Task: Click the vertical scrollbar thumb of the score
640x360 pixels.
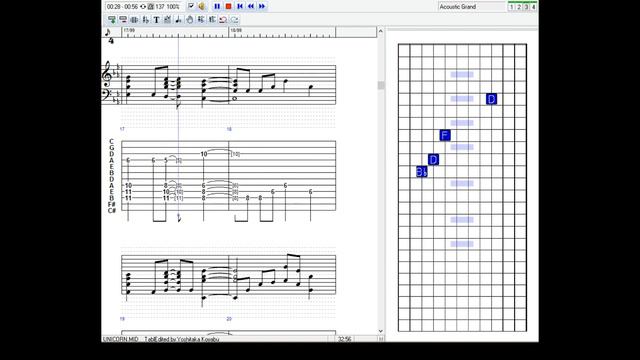Action: click(x=380, y=85)
